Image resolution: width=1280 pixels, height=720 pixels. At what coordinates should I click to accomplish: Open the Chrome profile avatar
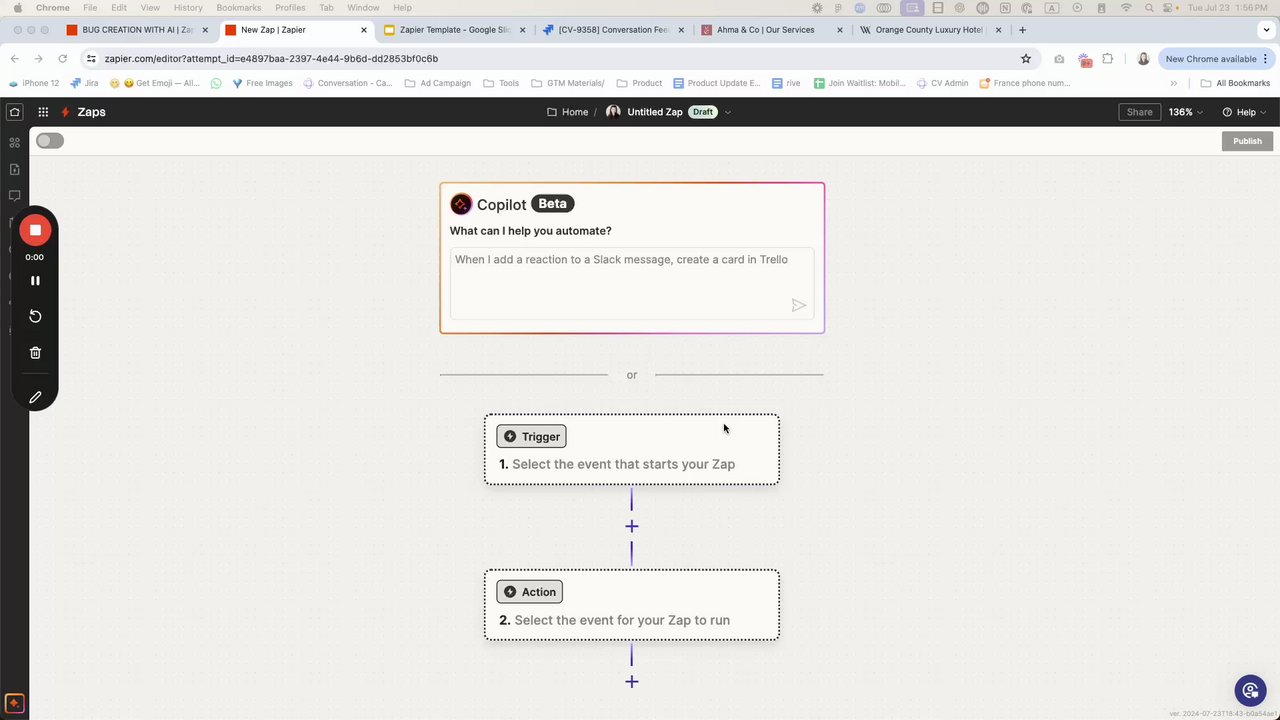1143,59
